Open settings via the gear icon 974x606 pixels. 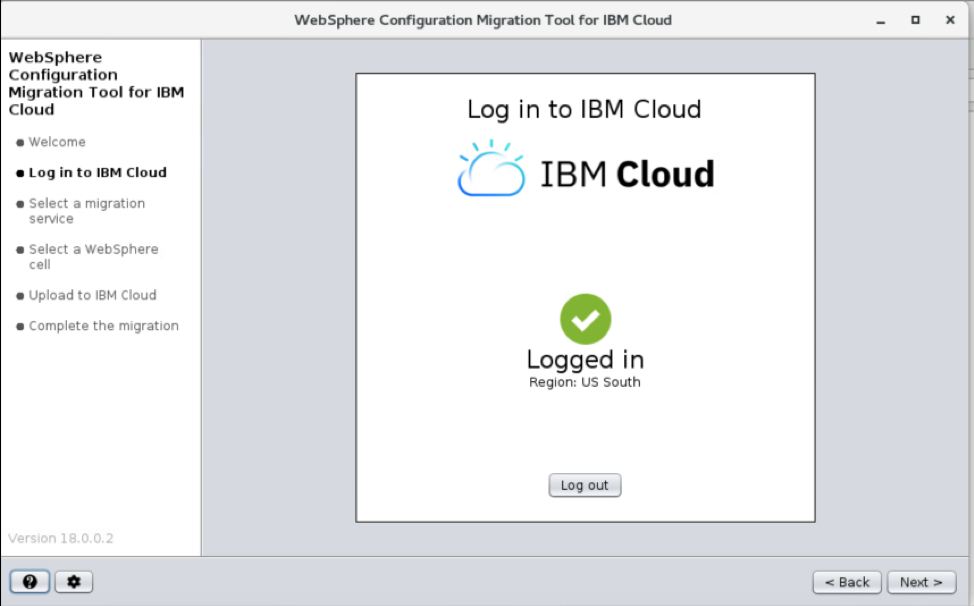click(x=73, y=582)
